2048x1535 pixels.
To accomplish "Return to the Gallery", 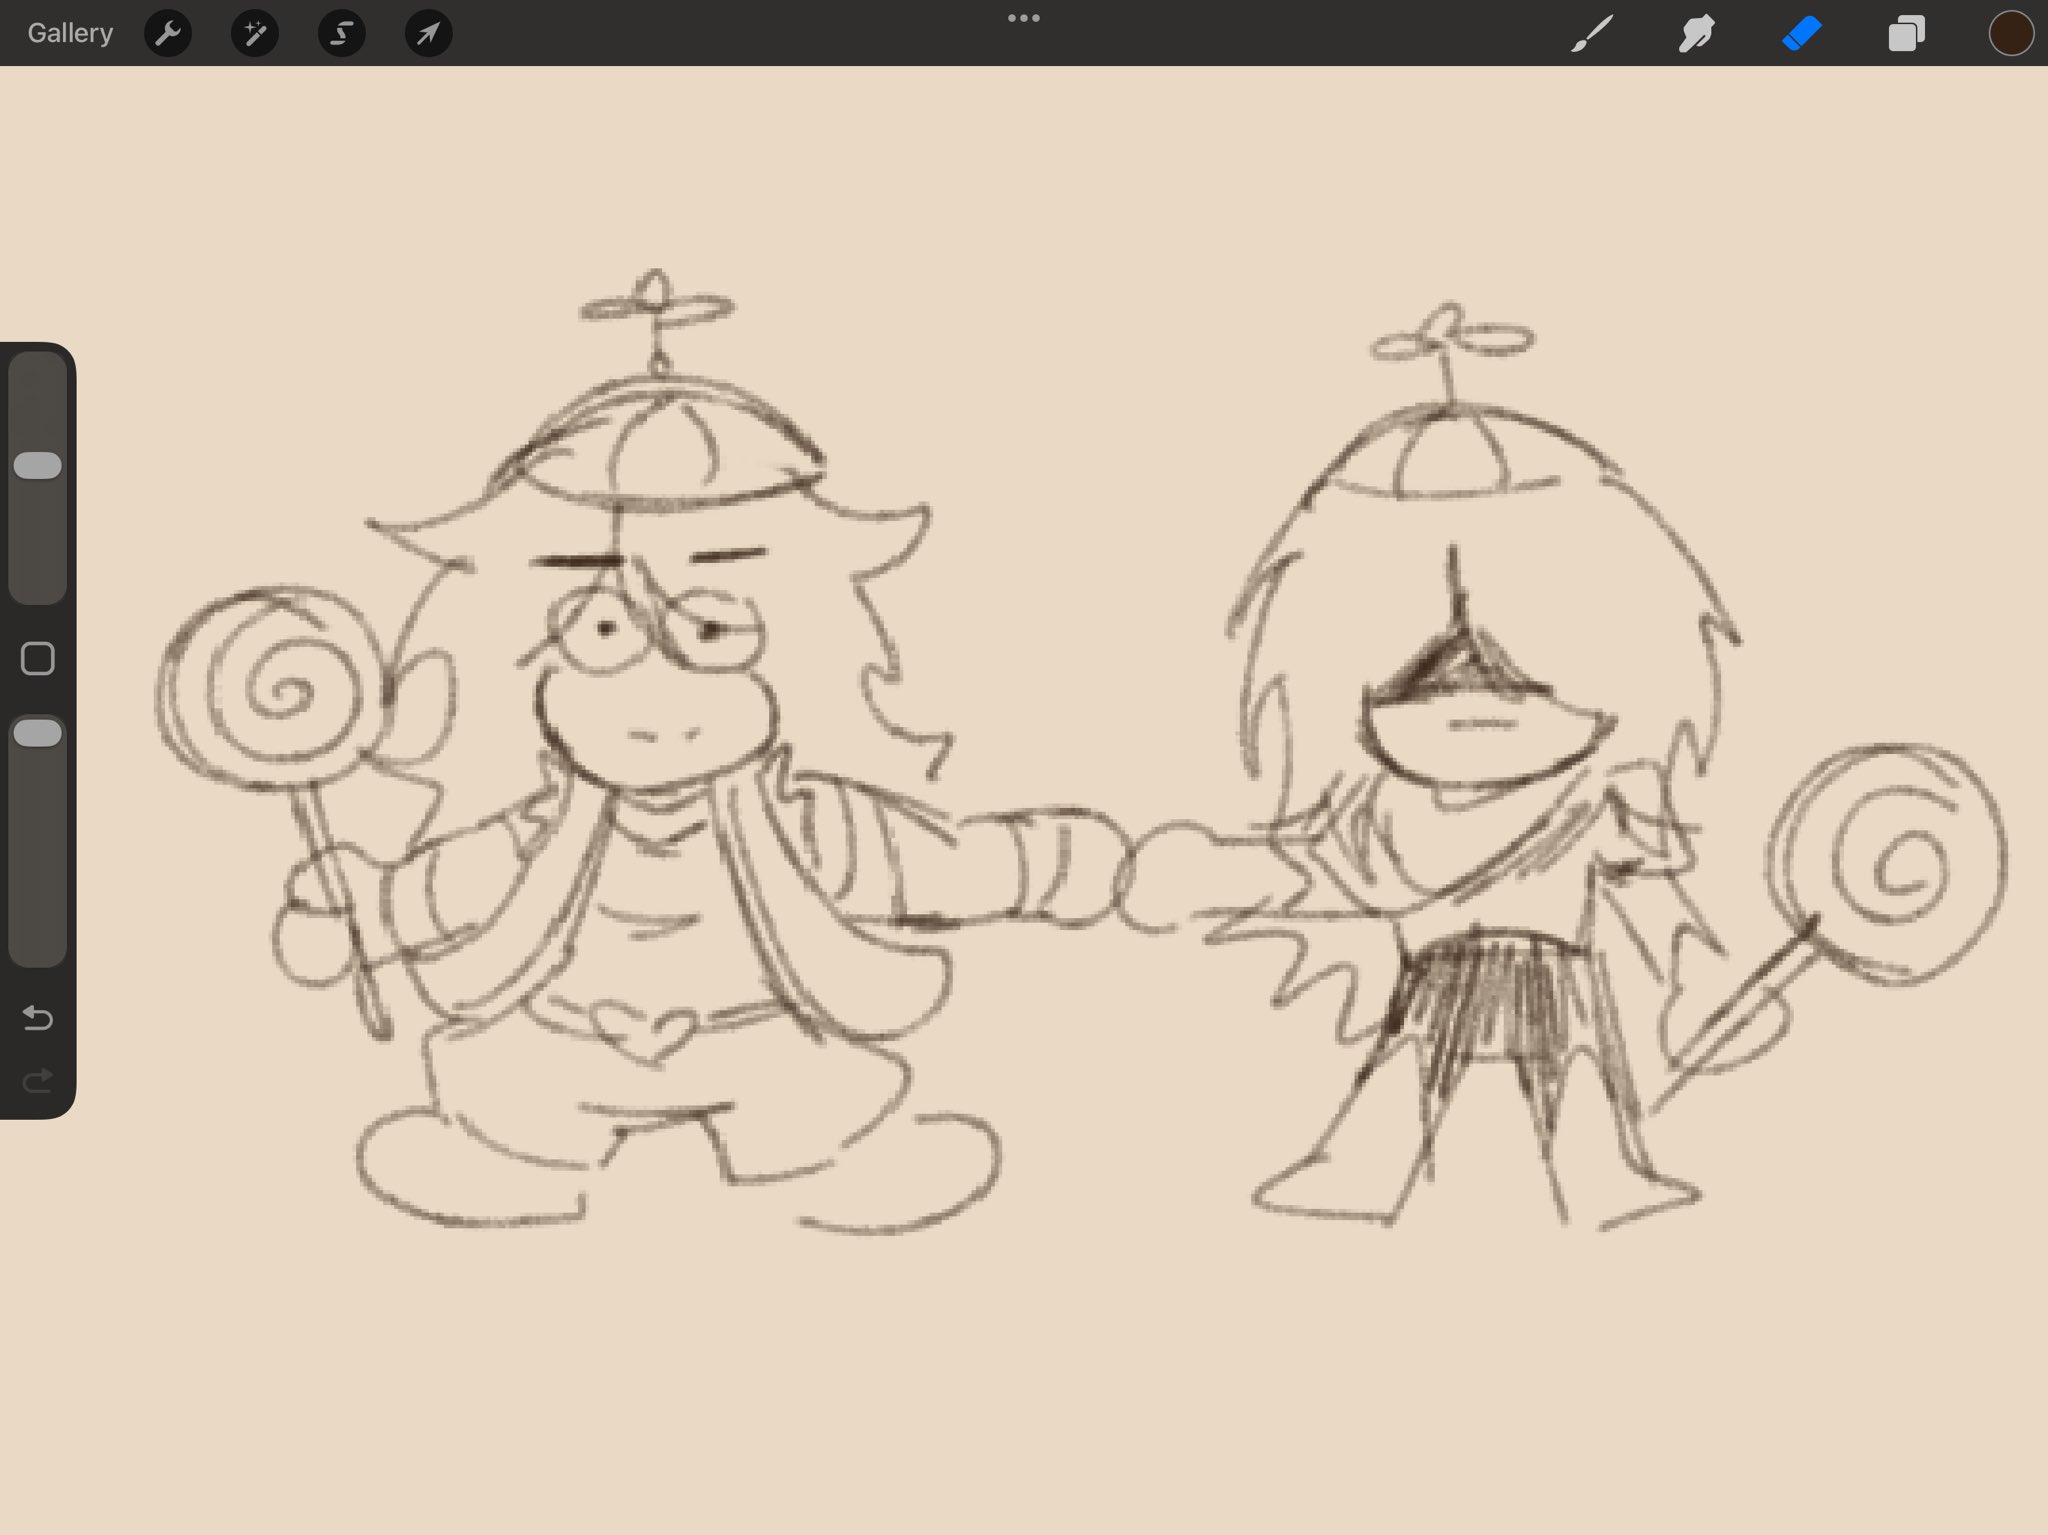I will pos(70,33).
